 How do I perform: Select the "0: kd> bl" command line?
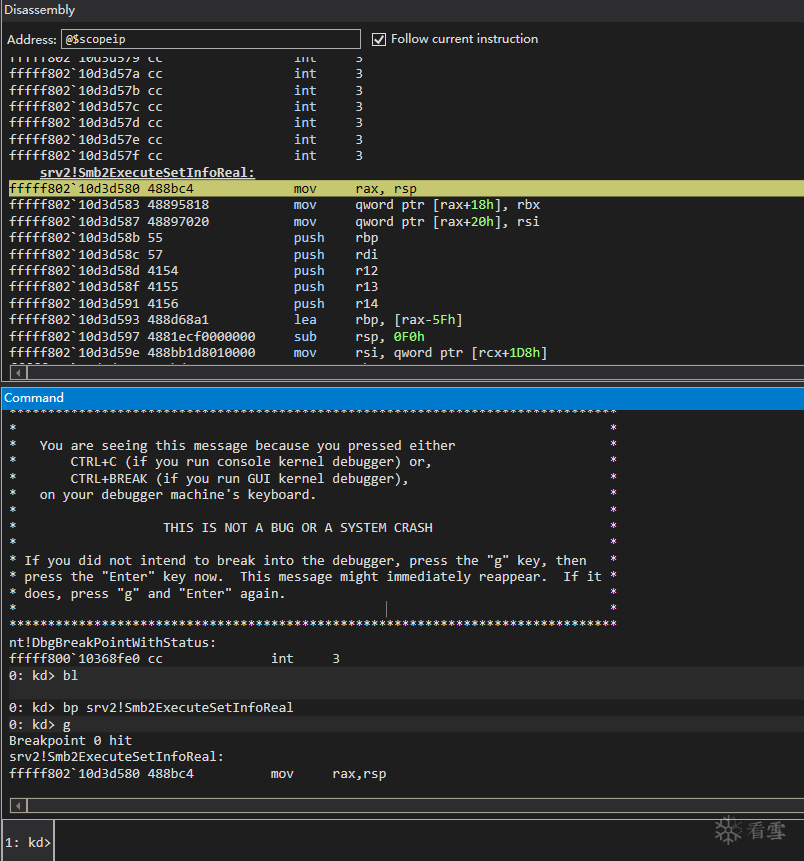[x=43, y=675]
